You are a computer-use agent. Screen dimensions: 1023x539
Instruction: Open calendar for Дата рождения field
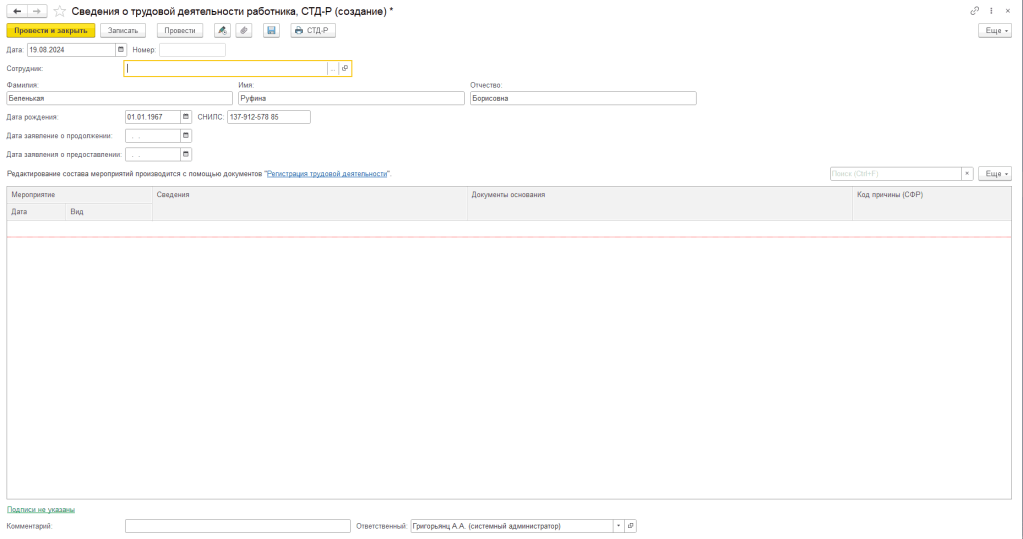pos(185,117)
